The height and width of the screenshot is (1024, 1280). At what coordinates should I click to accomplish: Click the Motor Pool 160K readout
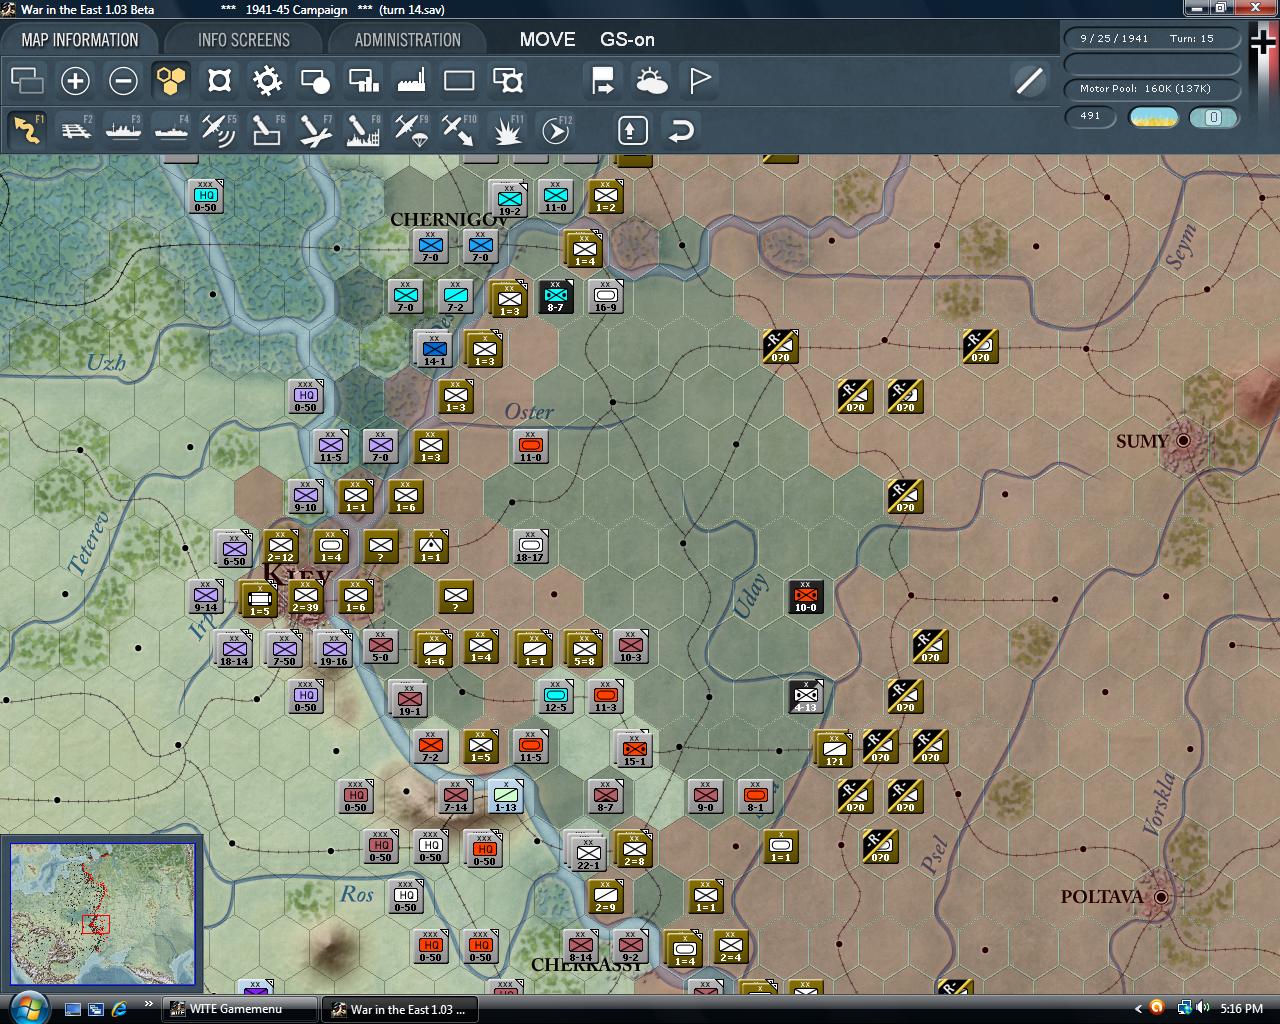(x=1152, y=89)
